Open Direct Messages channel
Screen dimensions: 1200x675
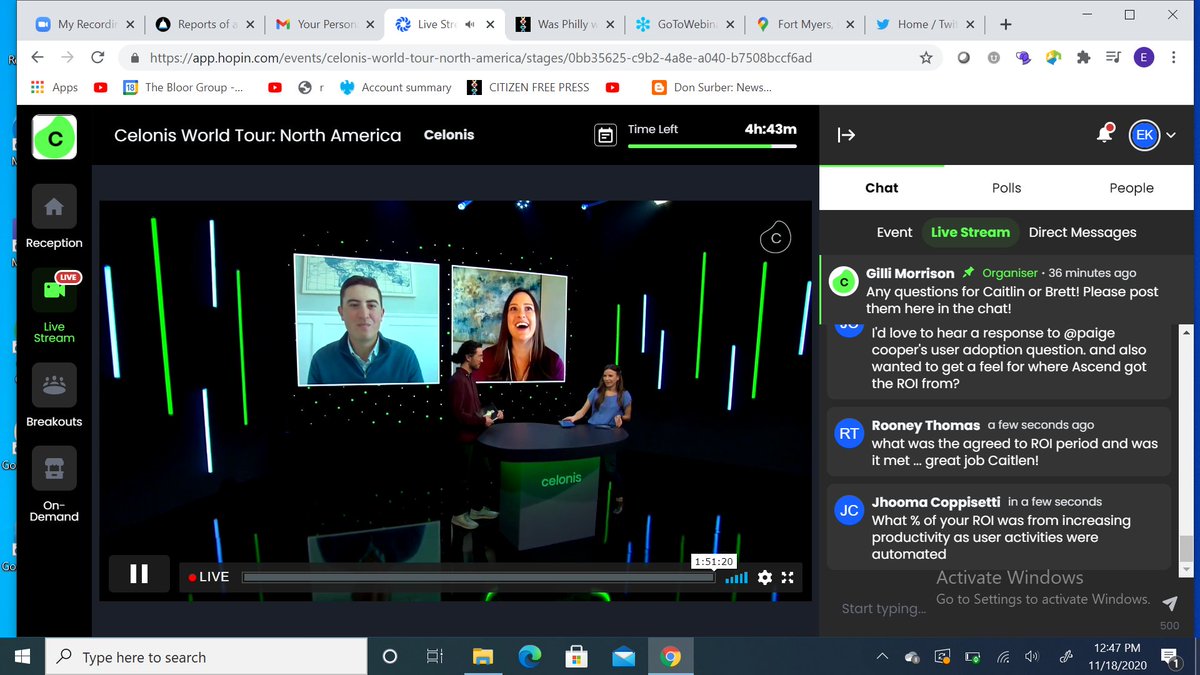click(x=1082, y=232)
